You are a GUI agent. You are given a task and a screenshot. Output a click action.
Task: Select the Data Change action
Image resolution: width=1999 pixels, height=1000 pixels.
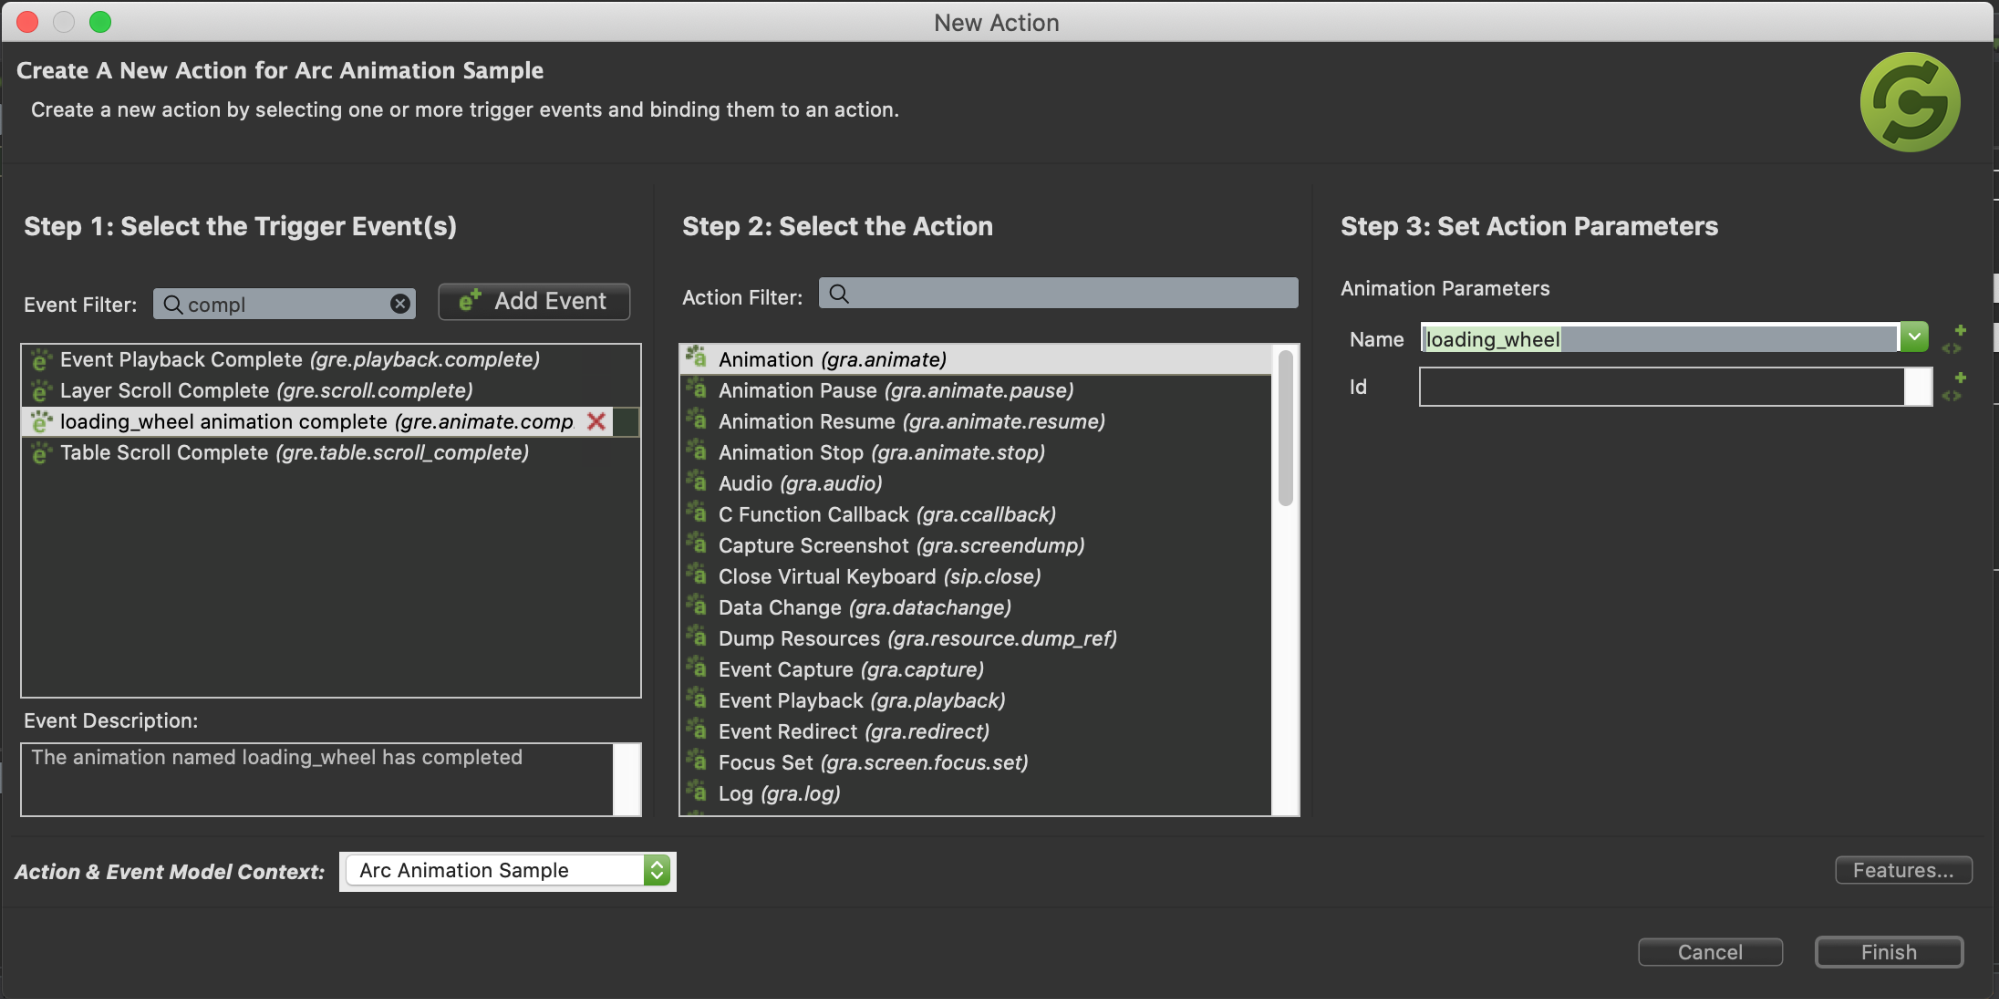click(x=976, y=608)
